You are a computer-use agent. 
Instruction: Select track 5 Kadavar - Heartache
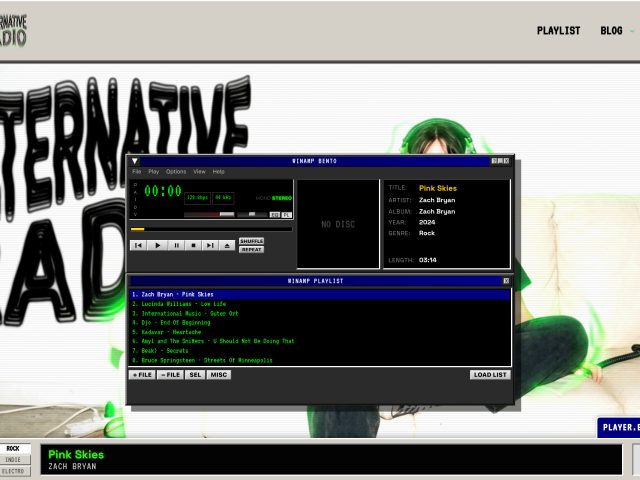320,332
